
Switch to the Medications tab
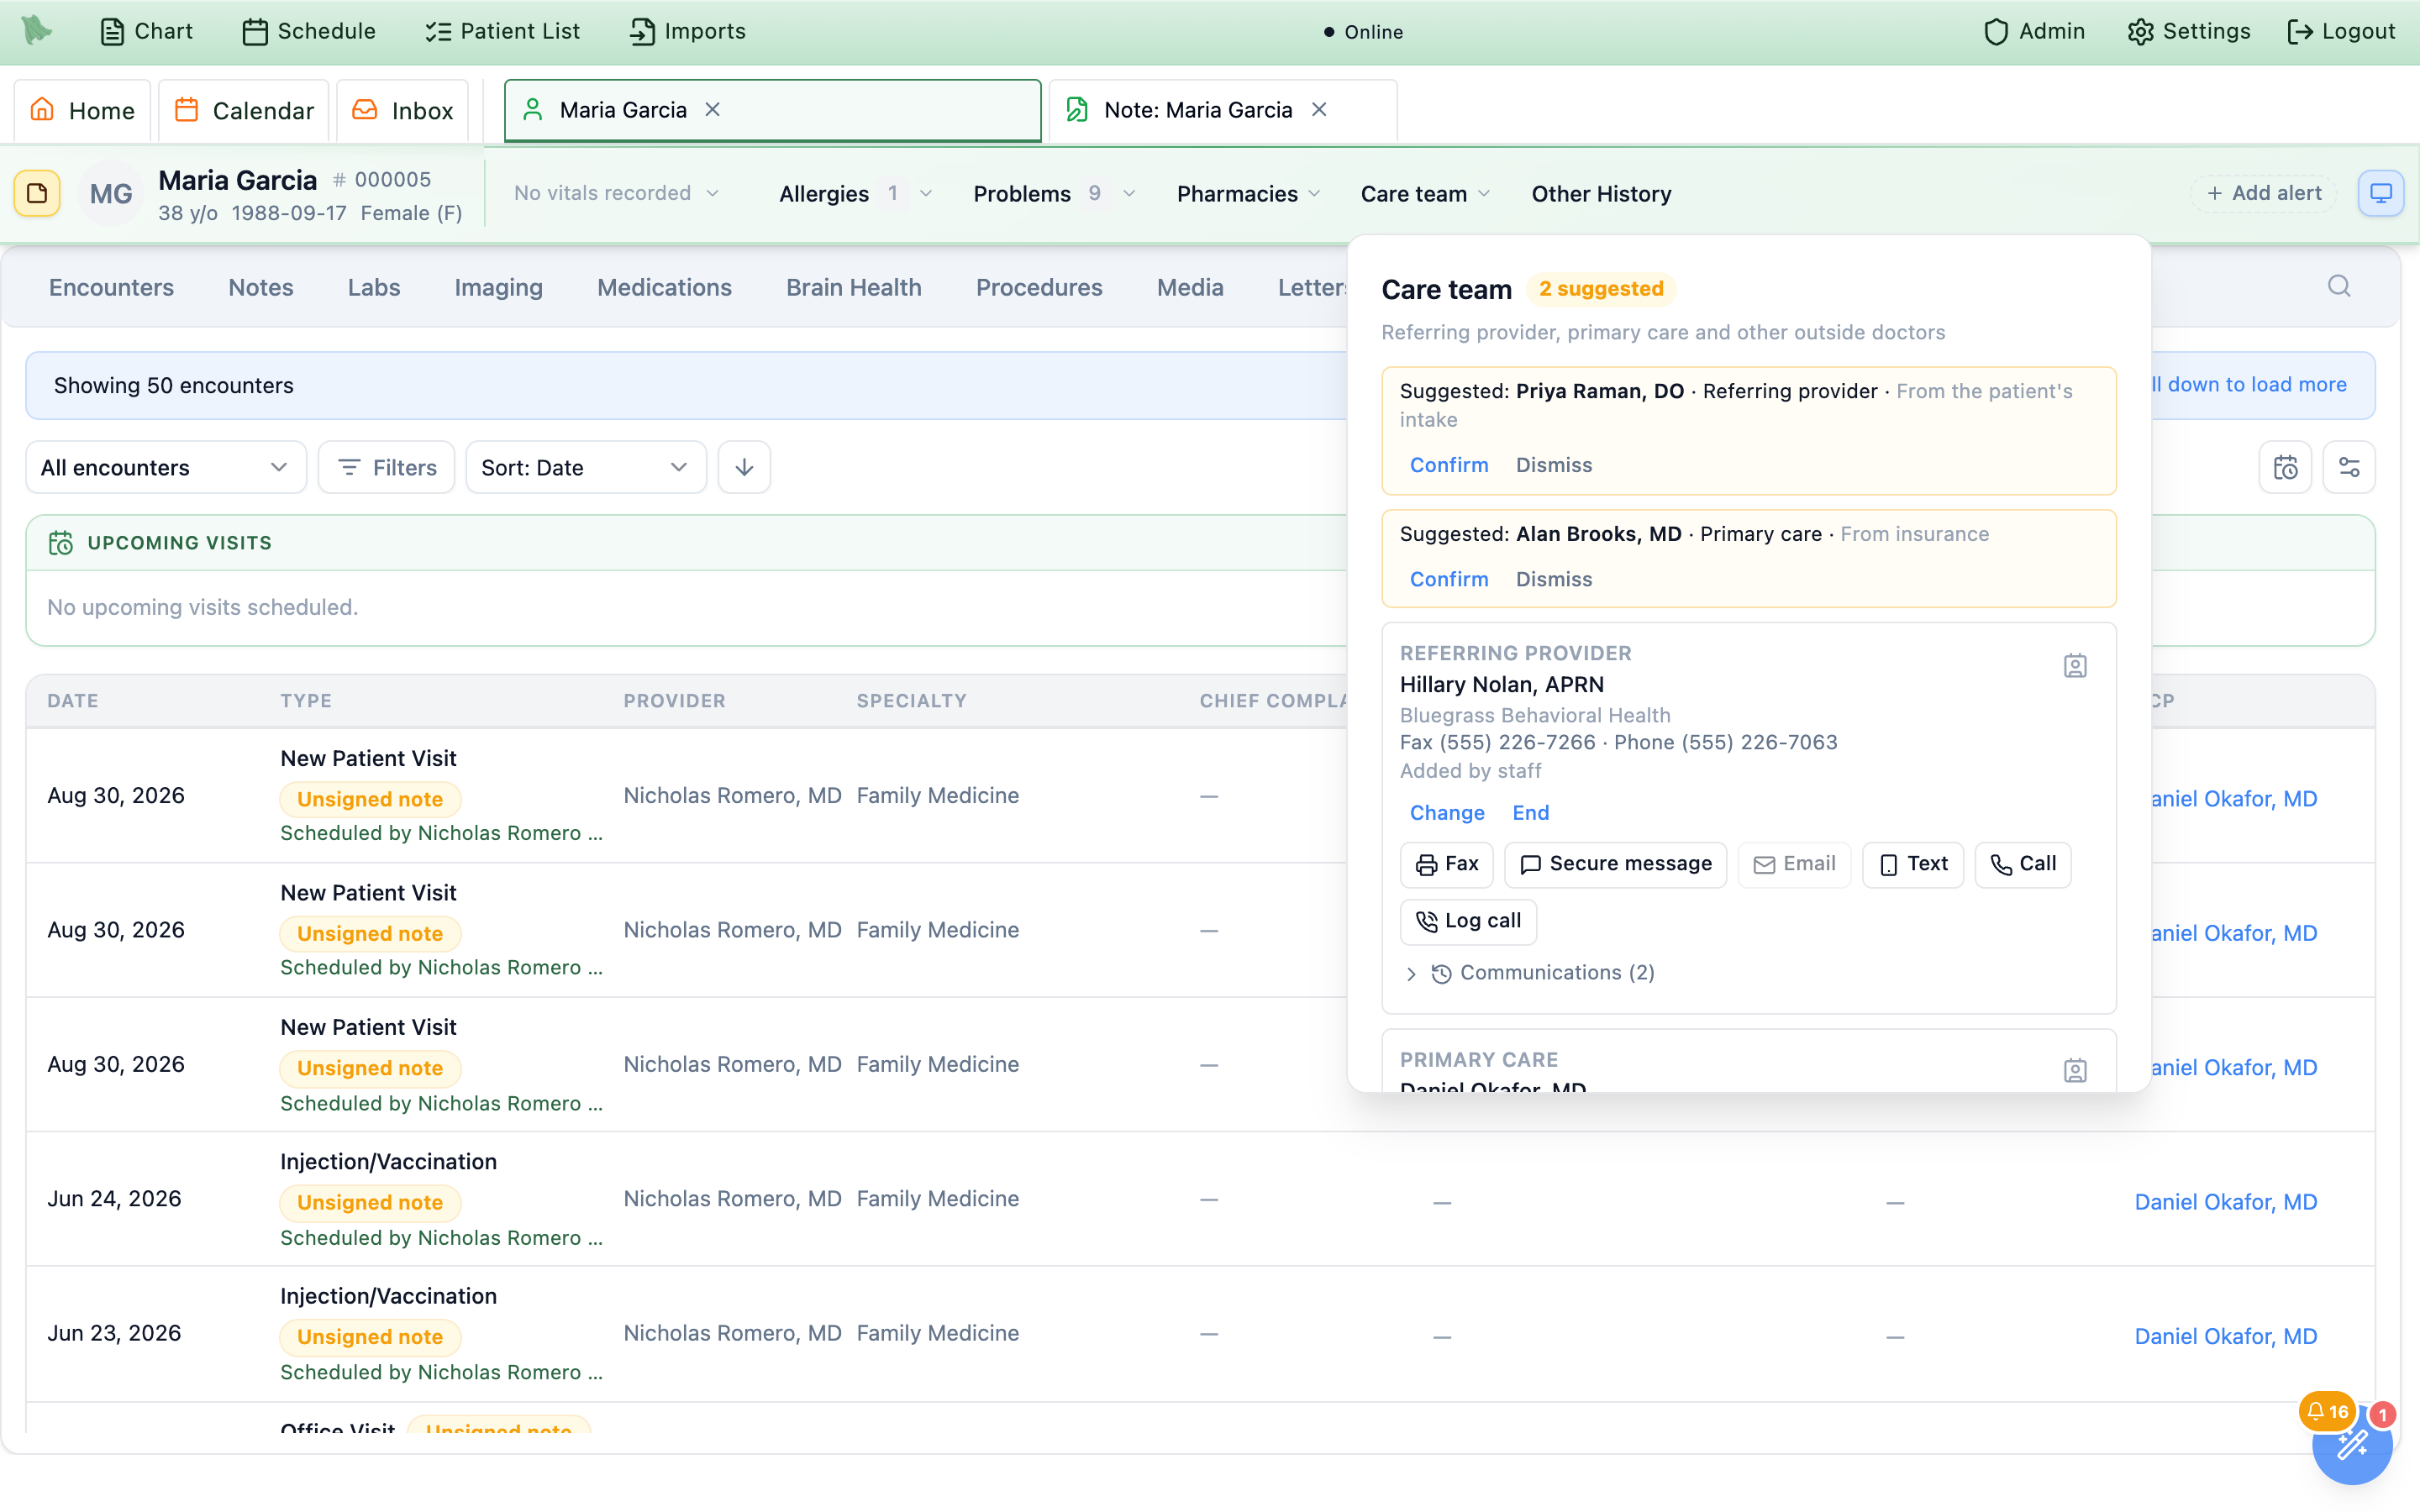click(664, 288)
